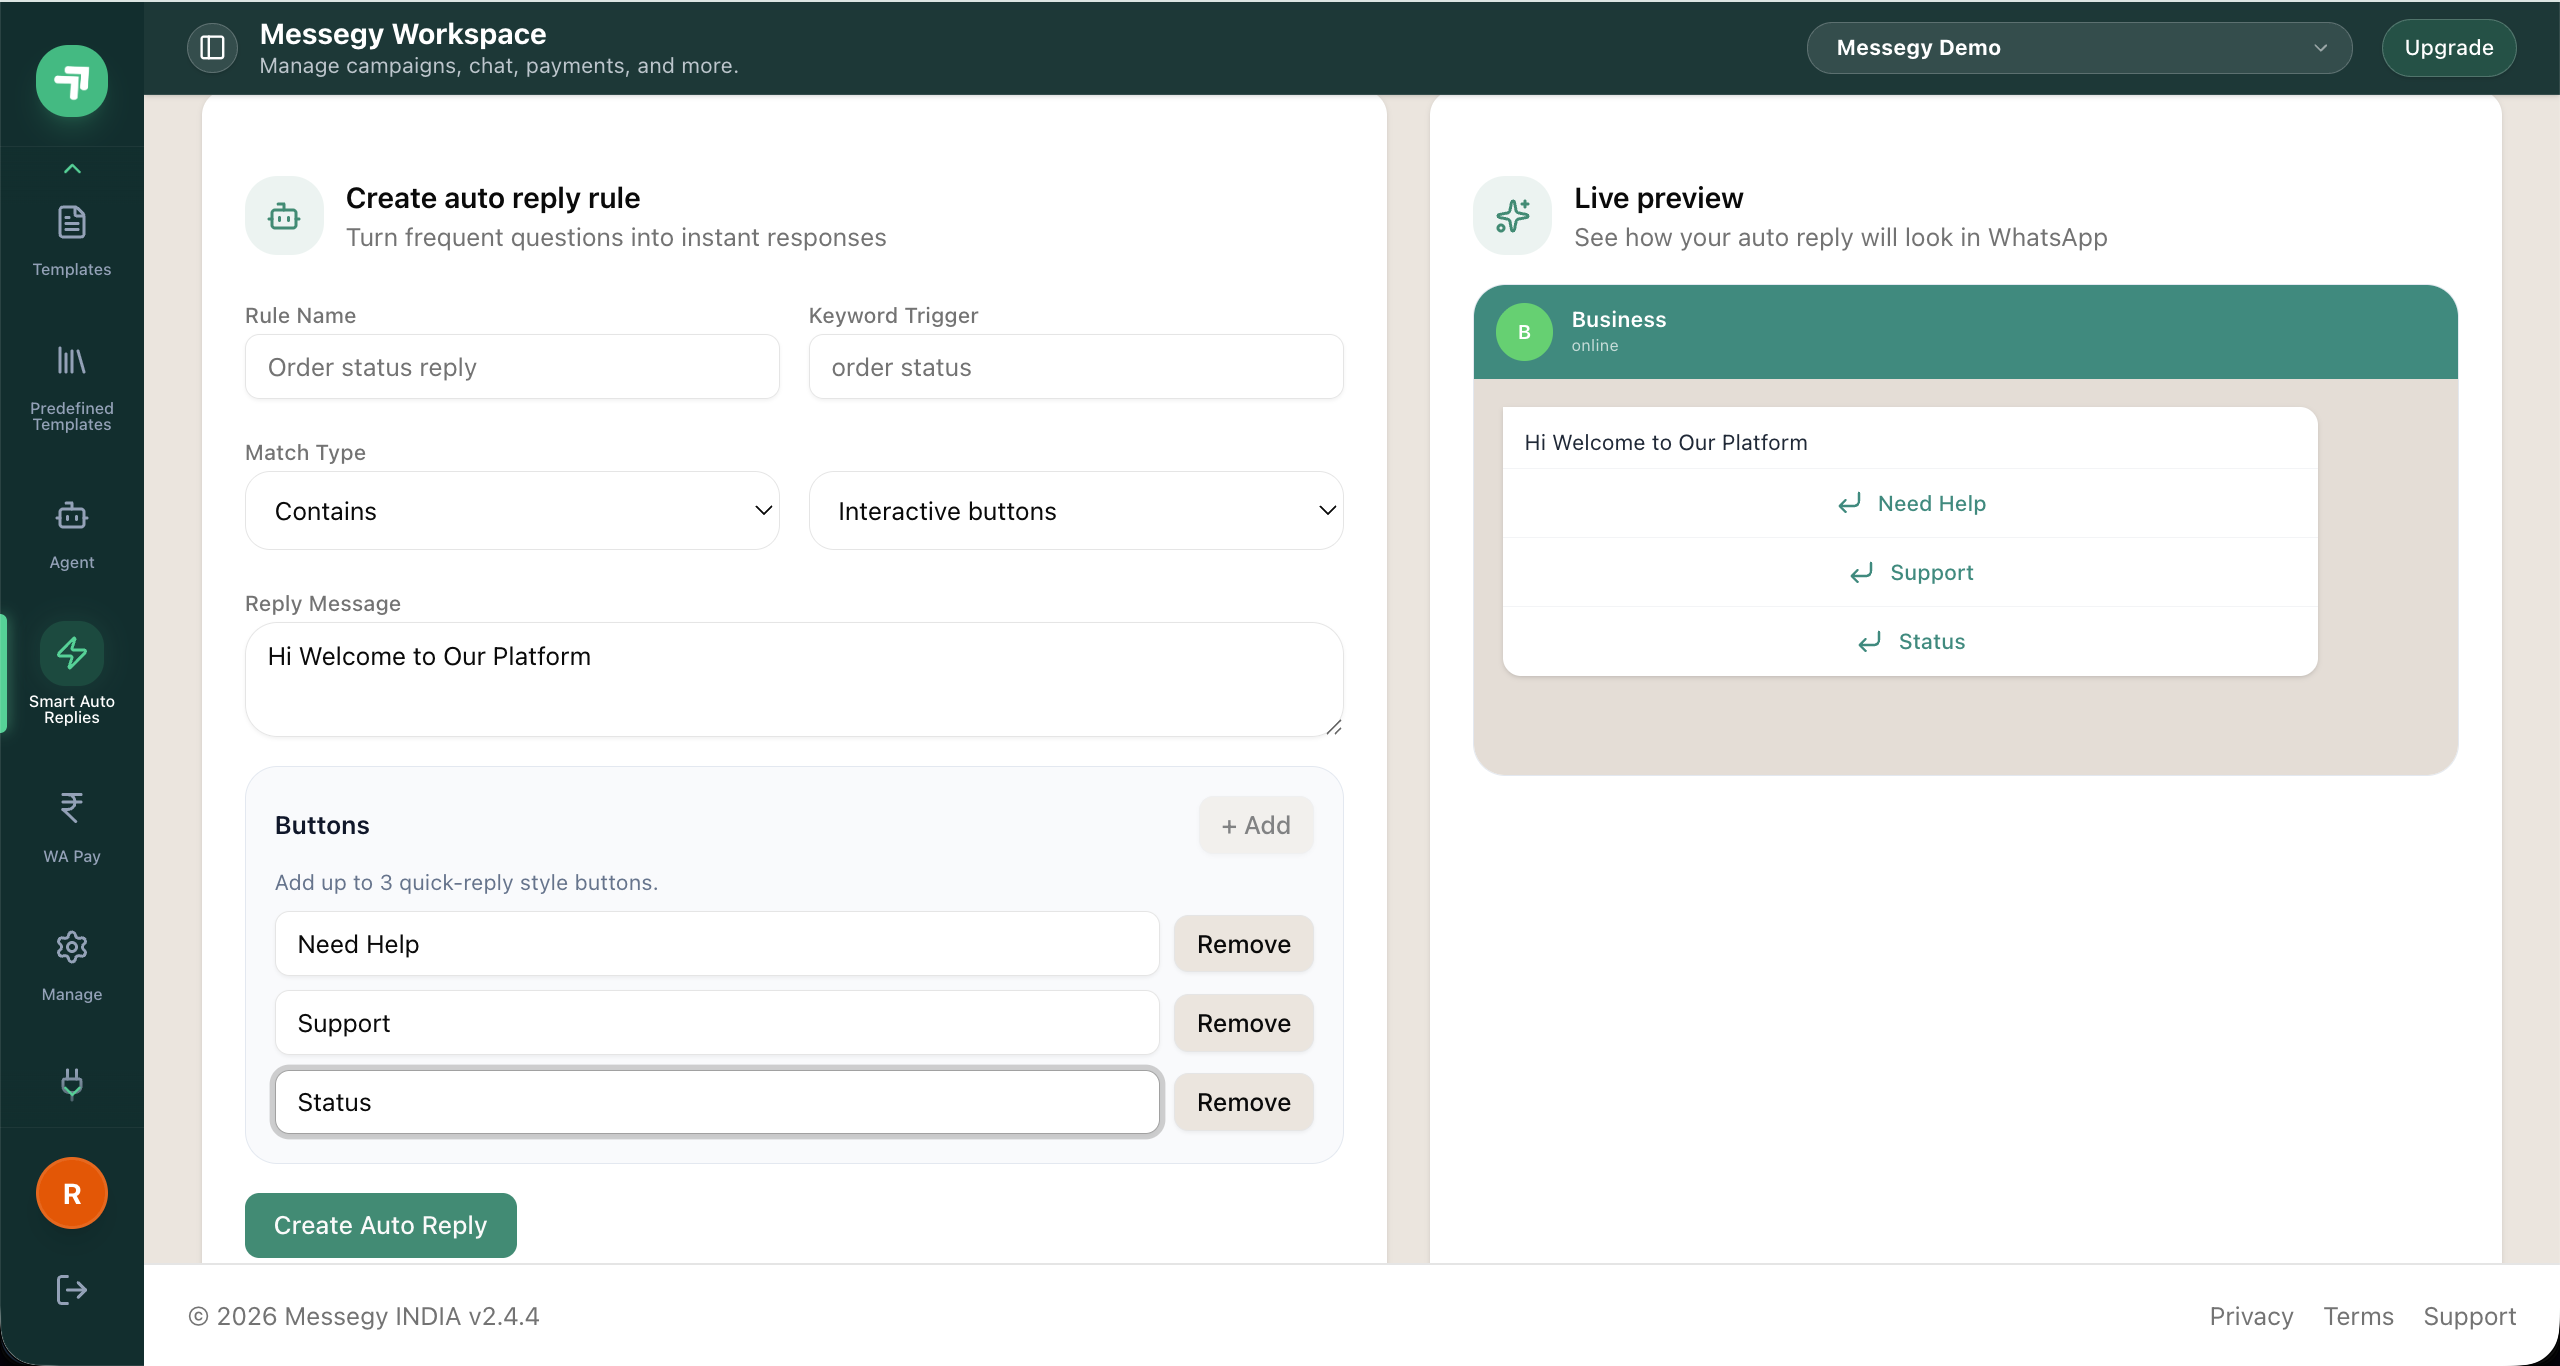2560x1366 pixels.
Task: Click the Create auto reply rule heading
Action: click(493, 198)
